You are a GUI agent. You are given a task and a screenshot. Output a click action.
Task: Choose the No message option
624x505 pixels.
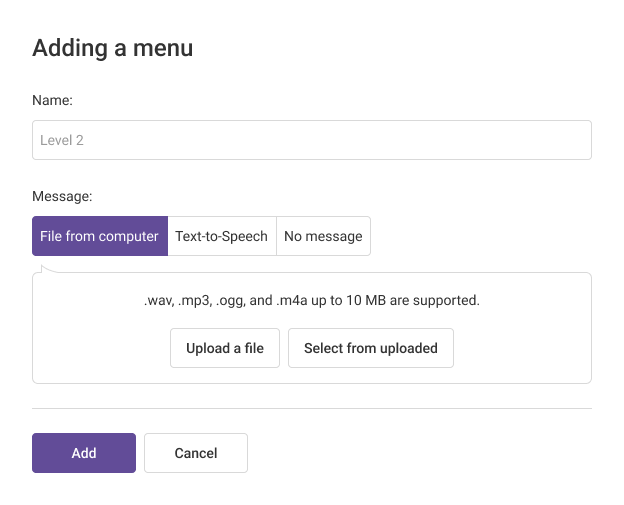tap(323, 236)
